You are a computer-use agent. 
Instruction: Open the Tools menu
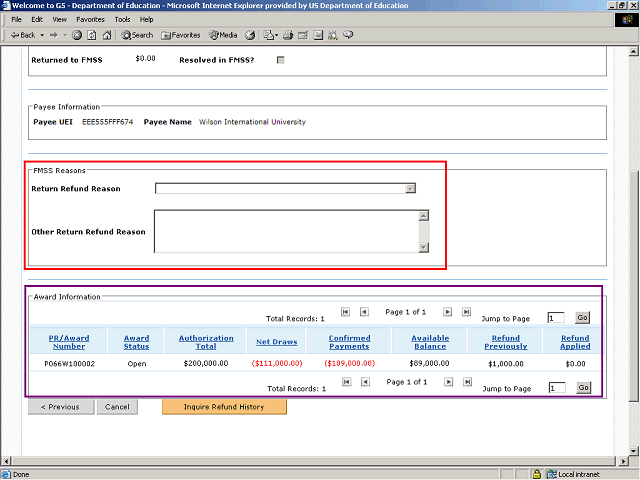pos(122,19)
